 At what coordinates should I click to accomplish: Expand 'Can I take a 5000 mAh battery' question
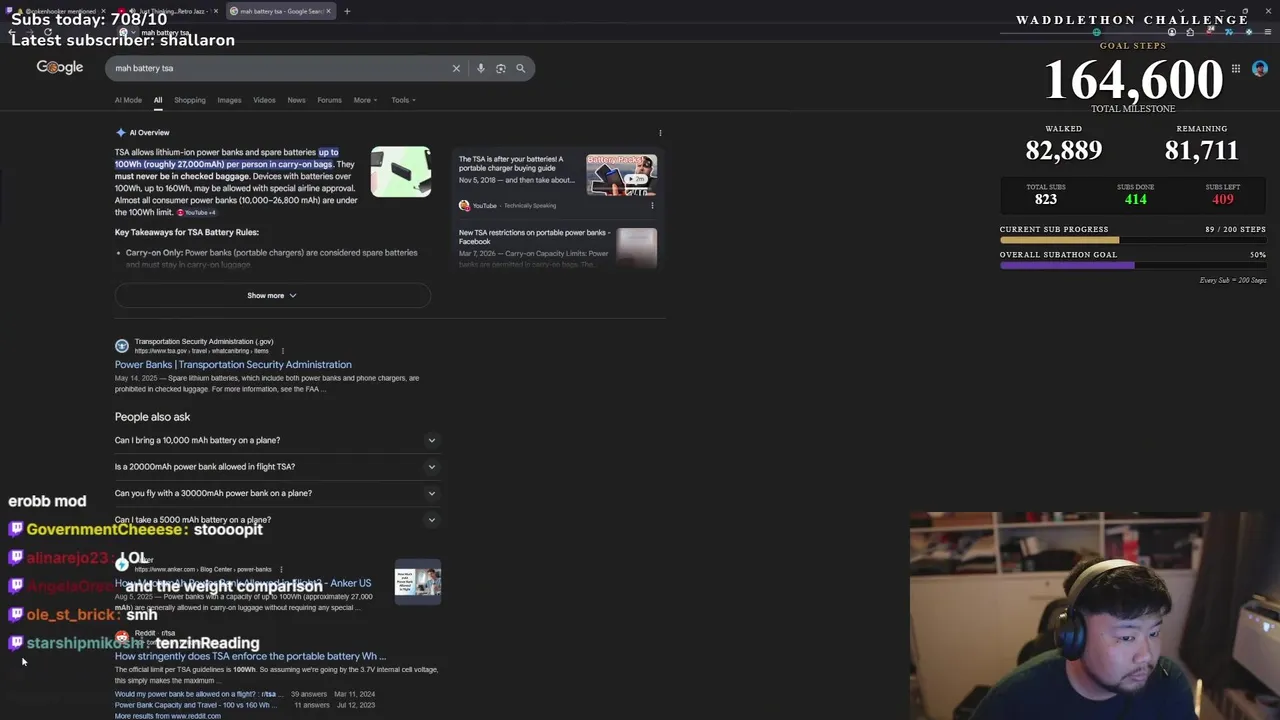(x=276, y=519)
